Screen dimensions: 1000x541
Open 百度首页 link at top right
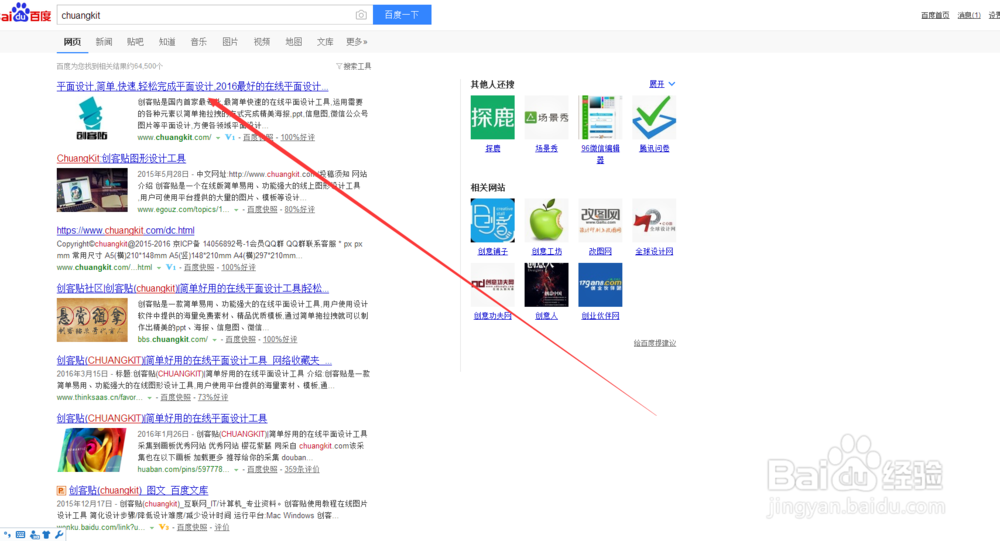pyautogui.click(x=935, y=15)
